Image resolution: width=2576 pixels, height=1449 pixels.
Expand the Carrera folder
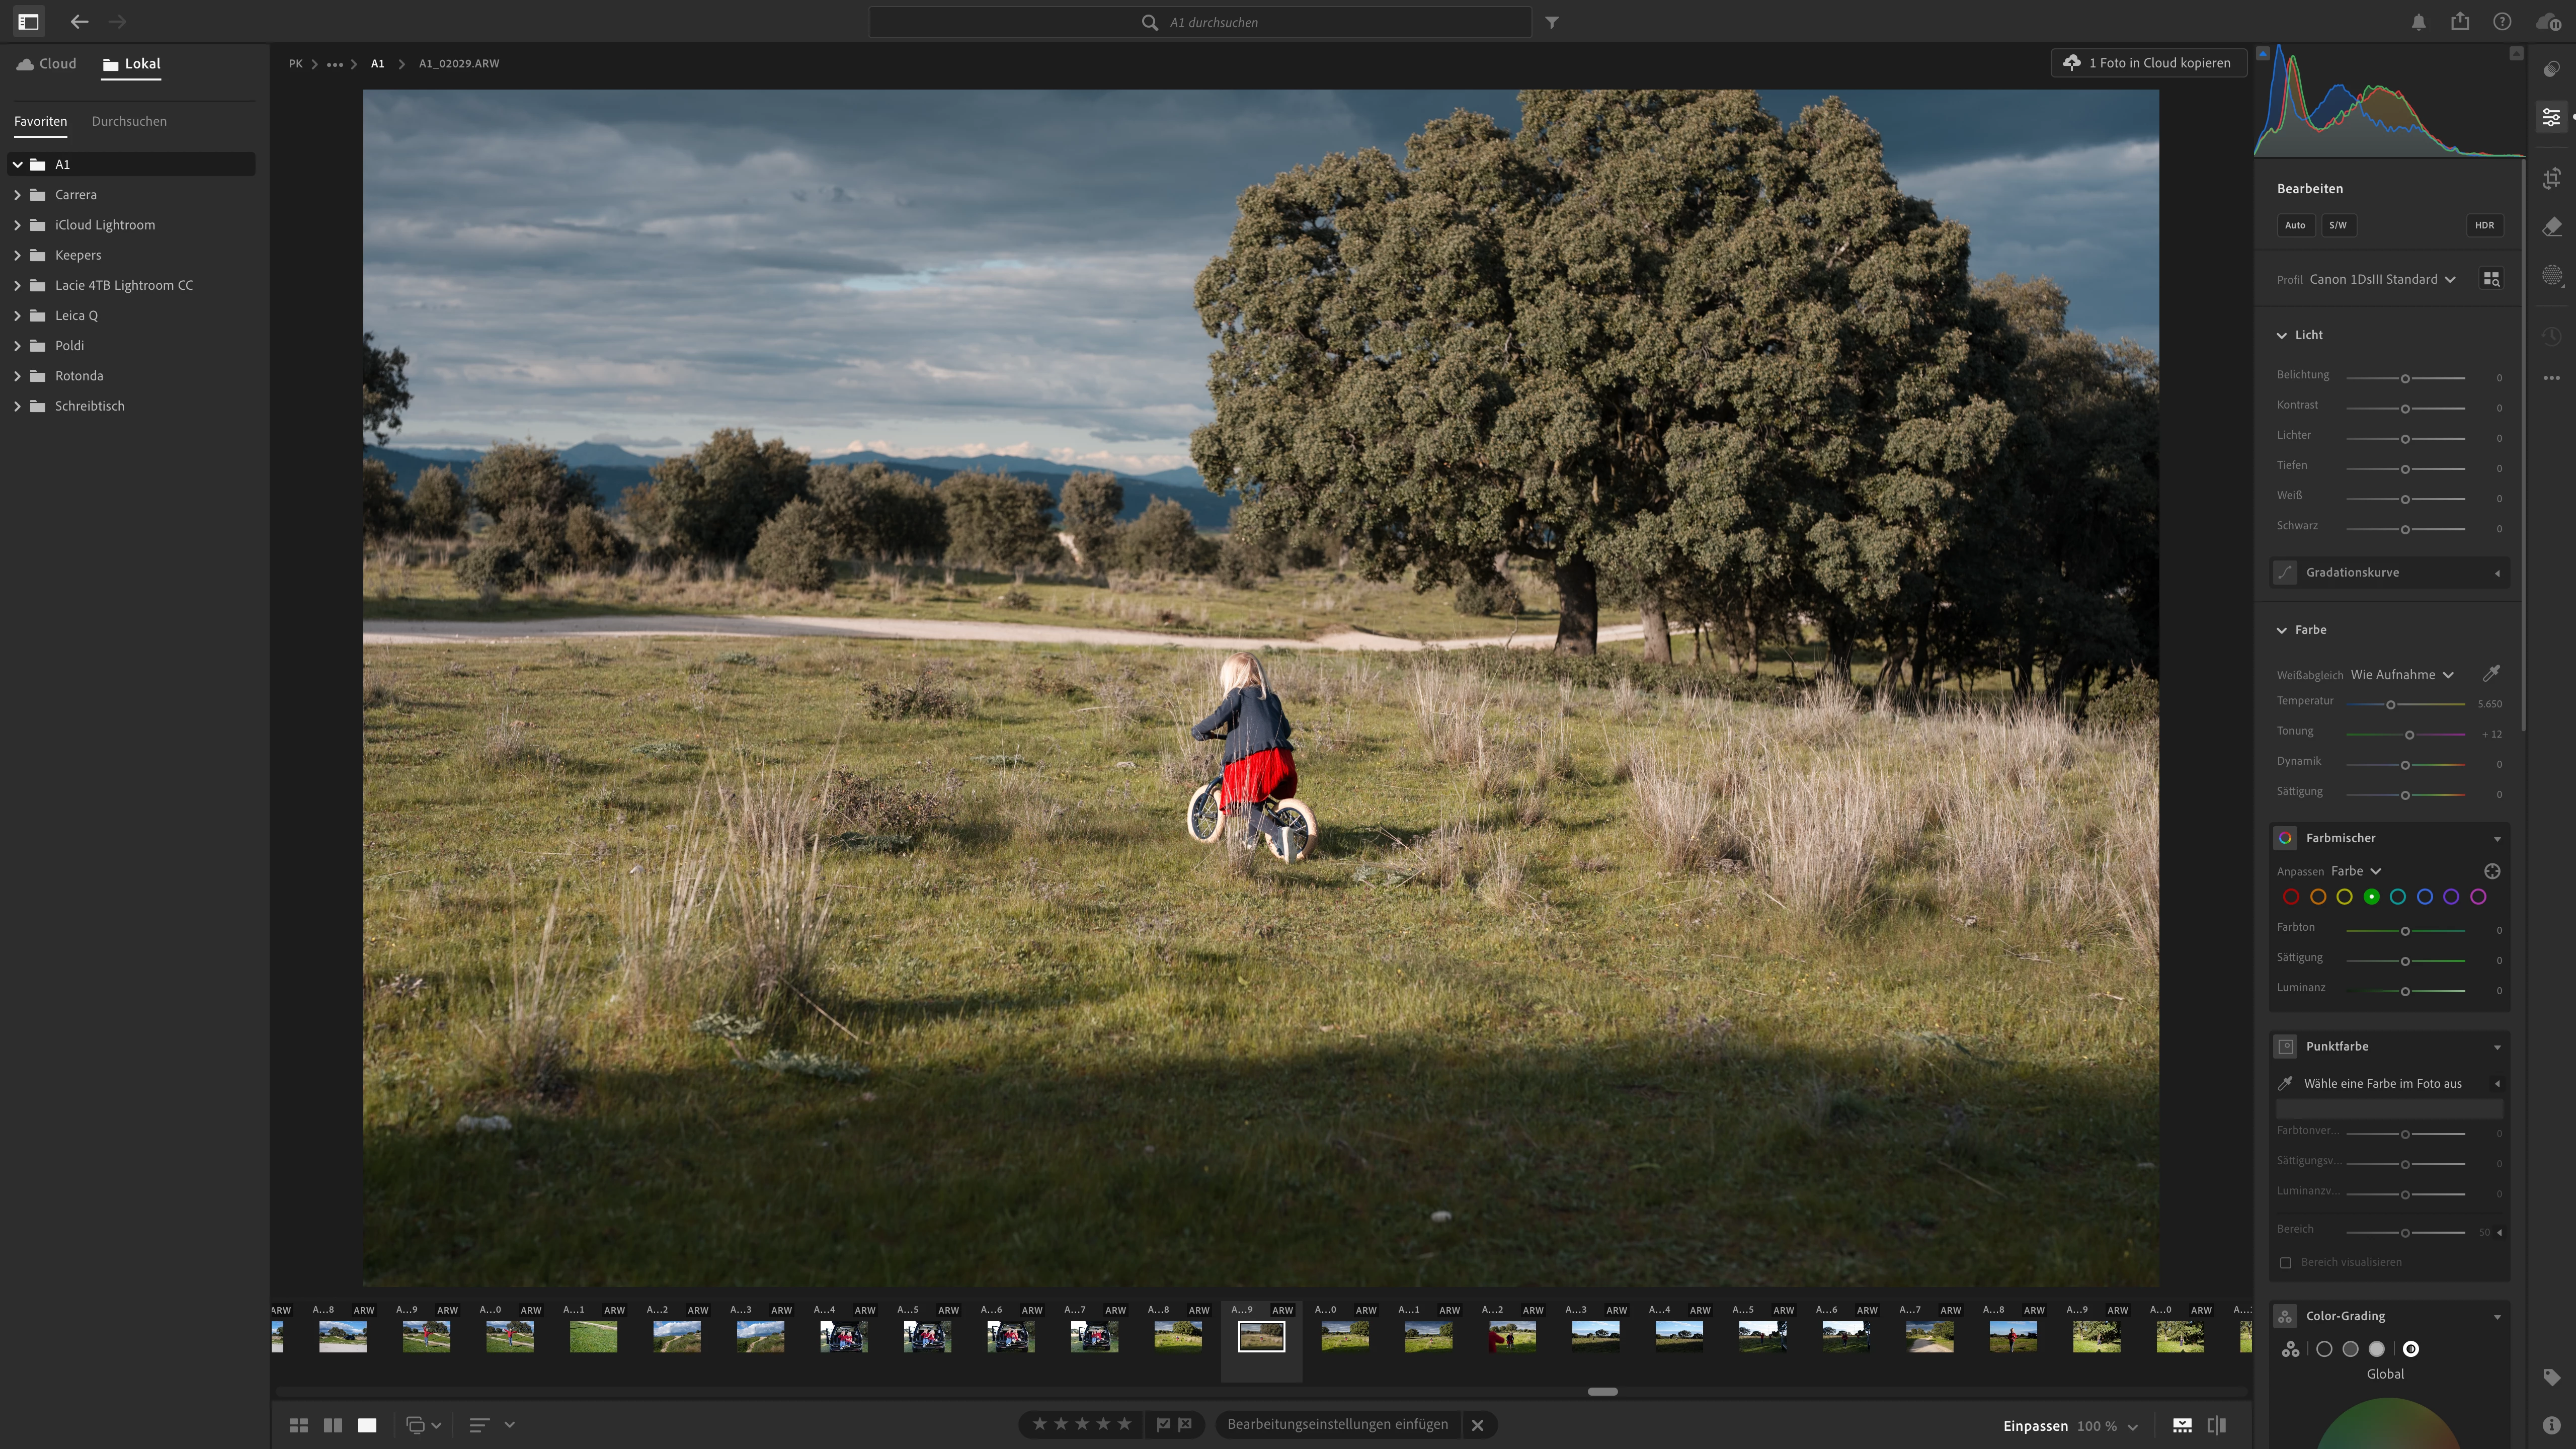point(17,195)
